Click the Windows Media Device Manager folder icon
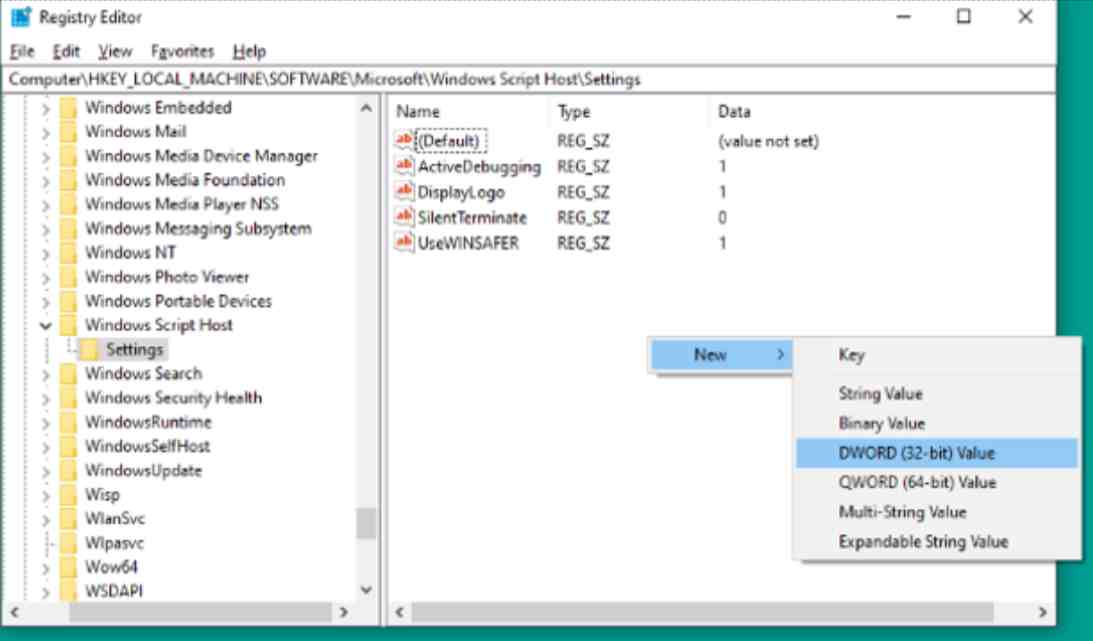The height and width of the screenshot is (641, 1093). point(68,156)
